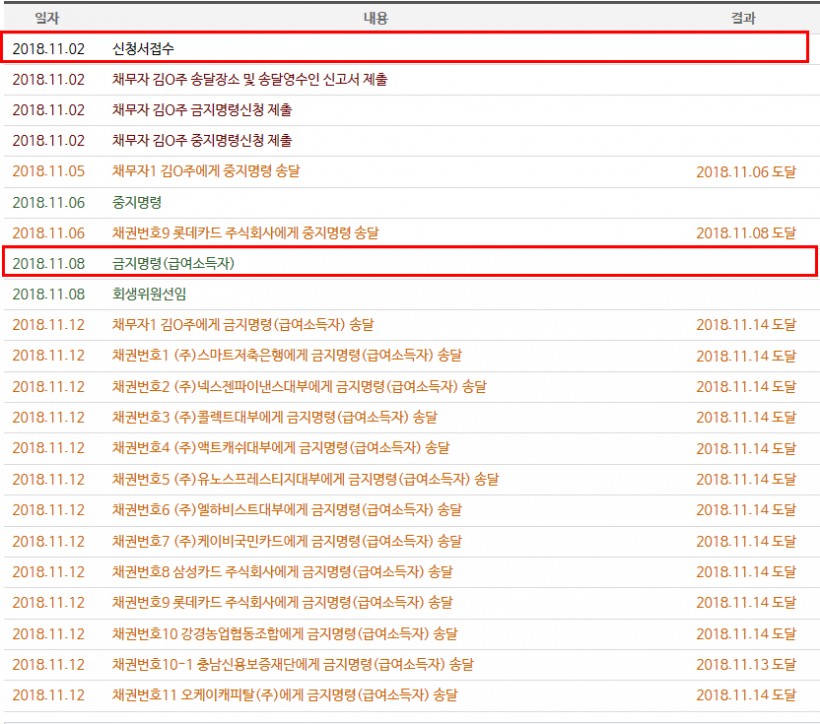Click result 2018.11.08 도달
The width and height of the screenshot is (820, 724).
pyautogui.click(x=746, y=233)
